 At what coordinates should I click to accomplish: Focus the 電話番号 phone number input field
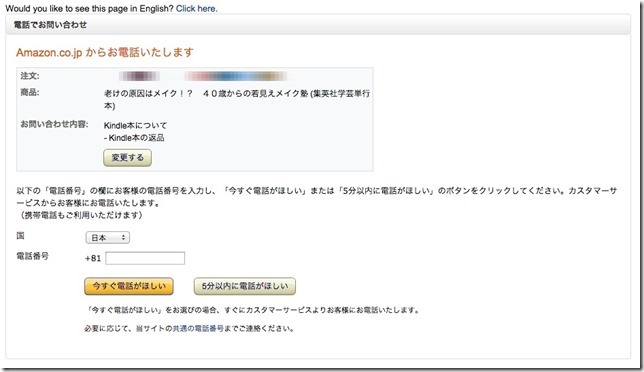[145, 258]
